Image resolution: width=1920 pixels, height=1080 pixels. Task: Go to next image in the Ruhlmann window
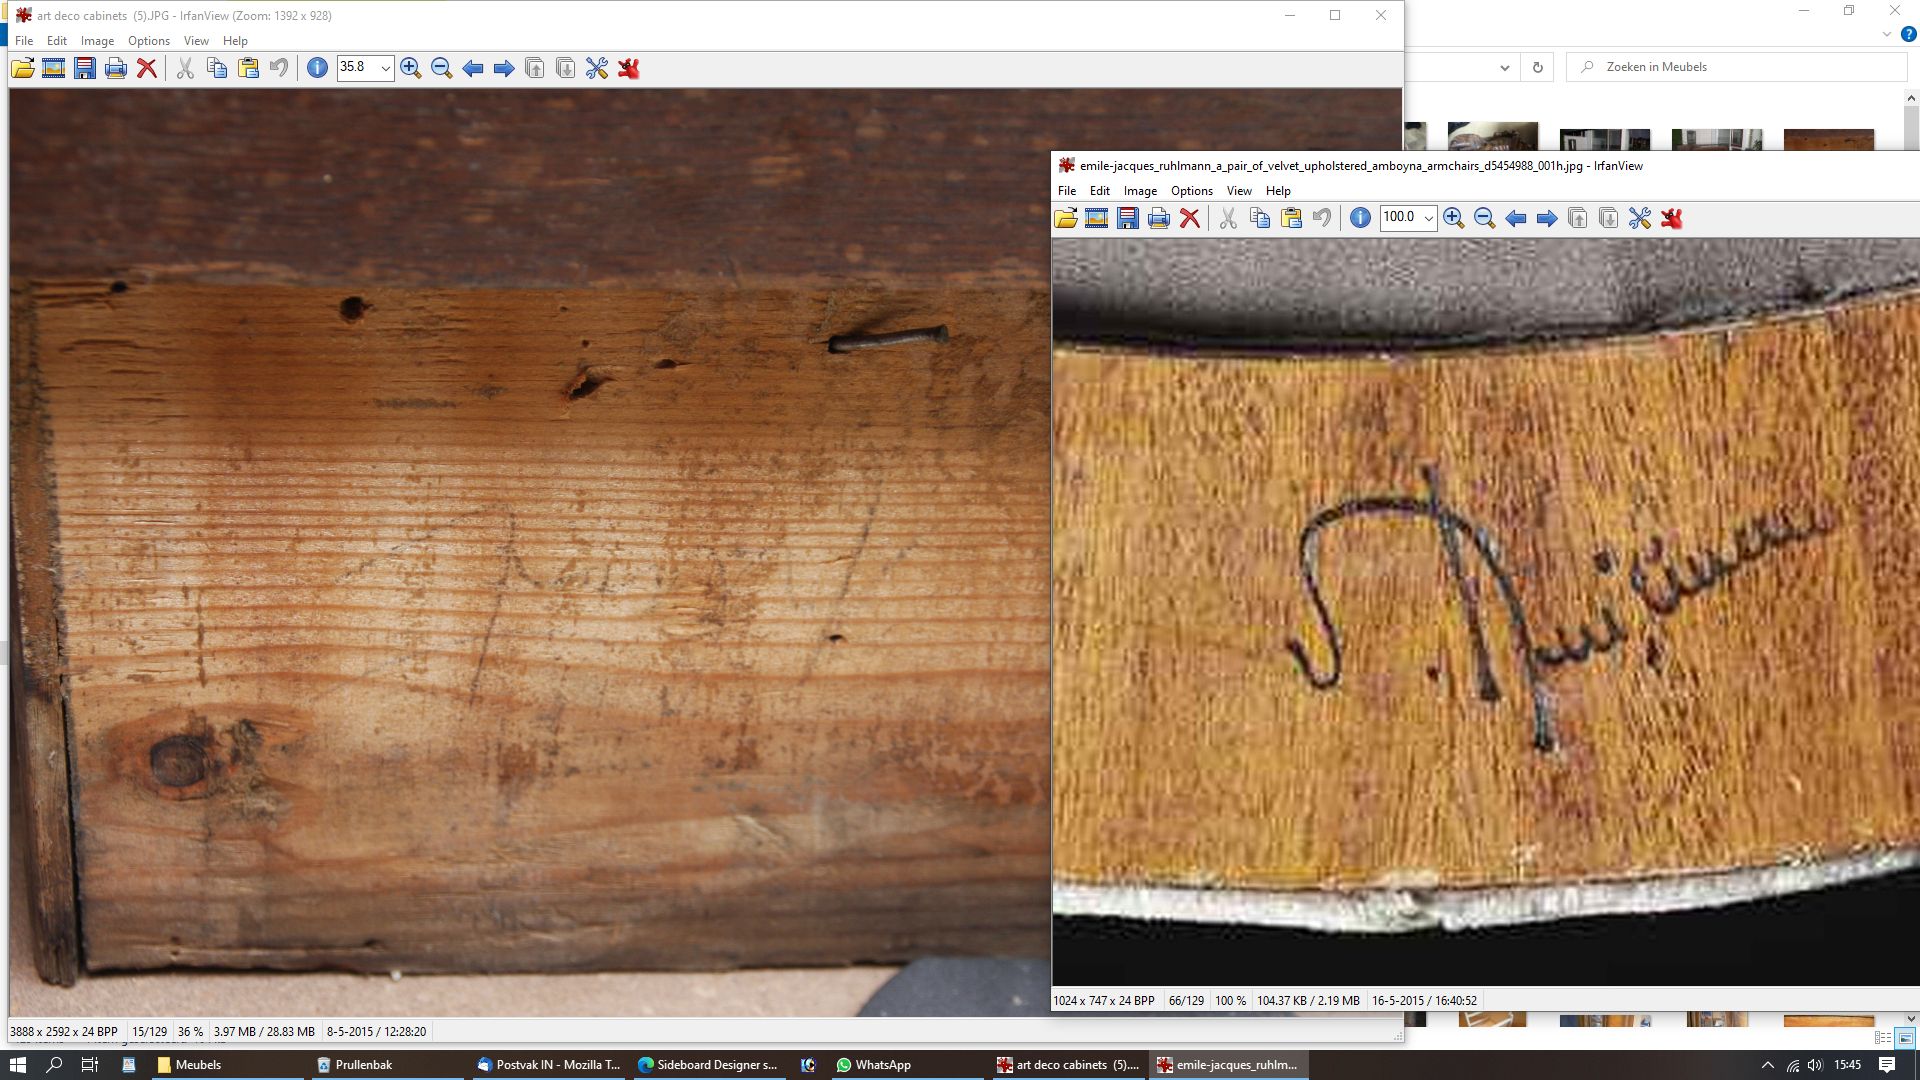[1546, 218]
